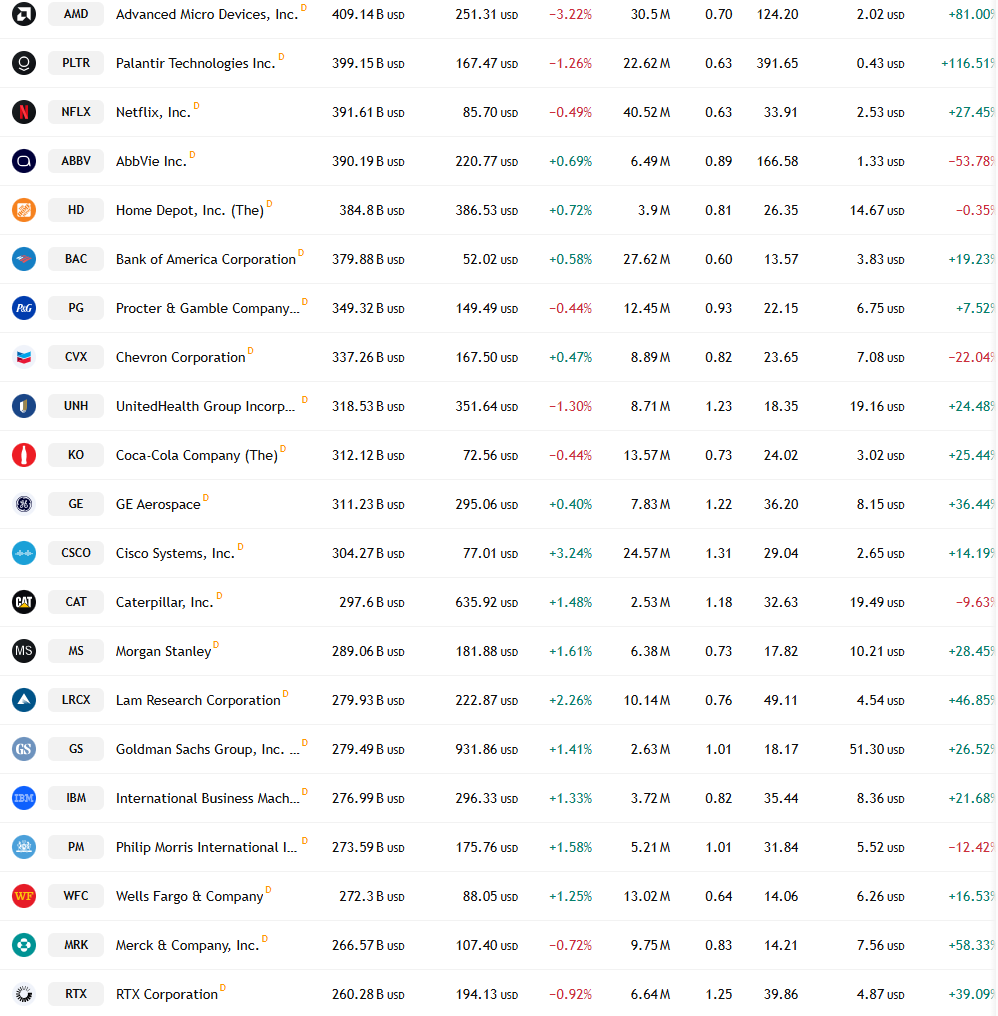Click the Caterpillar CAT logo

[24, 602]
